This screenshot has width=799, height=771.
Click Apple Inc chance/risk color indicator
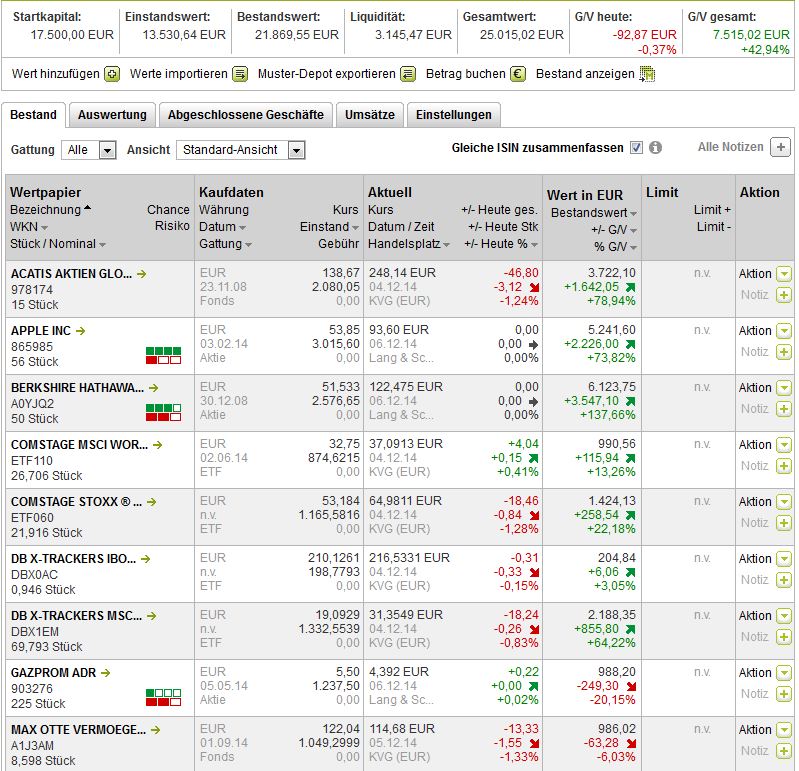tap(163, 355)
